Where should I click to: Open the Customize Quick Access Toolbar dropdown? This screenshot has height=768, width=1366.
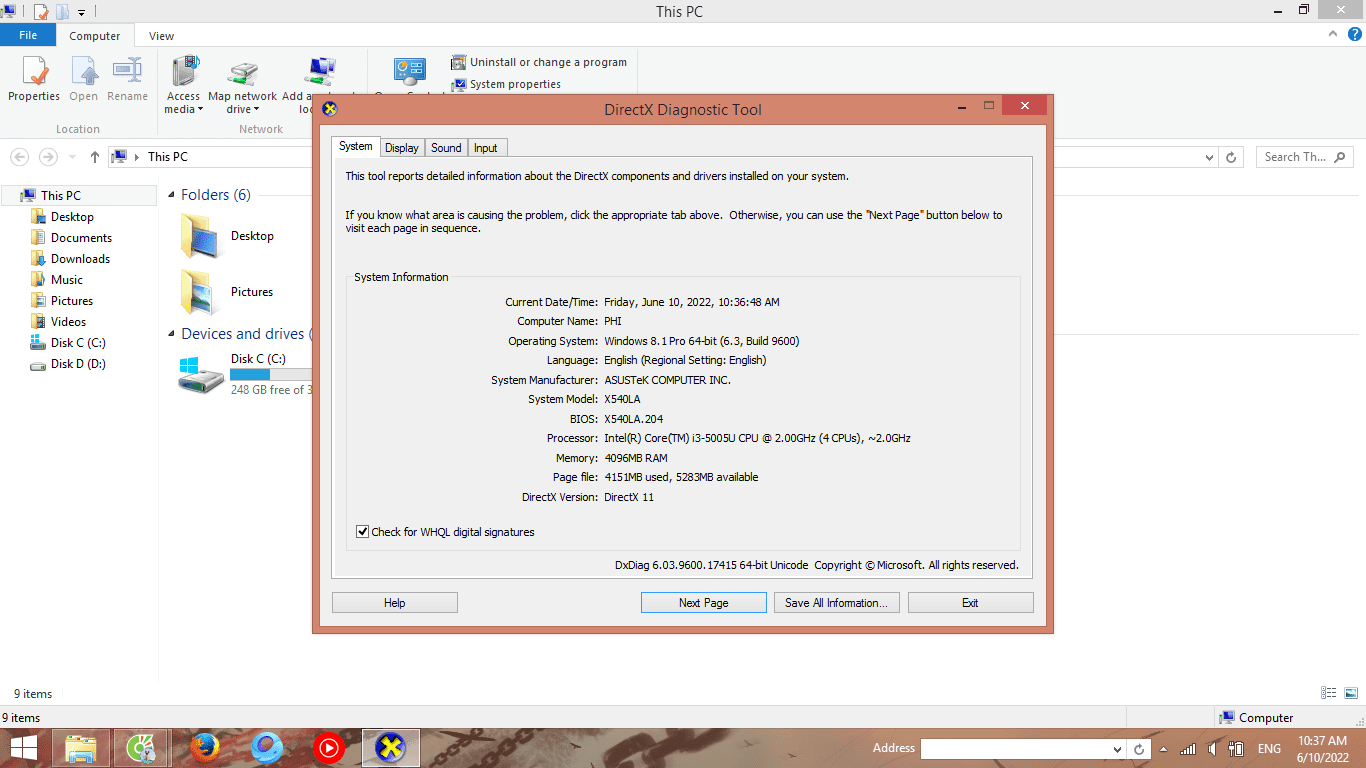click(81, 12)
